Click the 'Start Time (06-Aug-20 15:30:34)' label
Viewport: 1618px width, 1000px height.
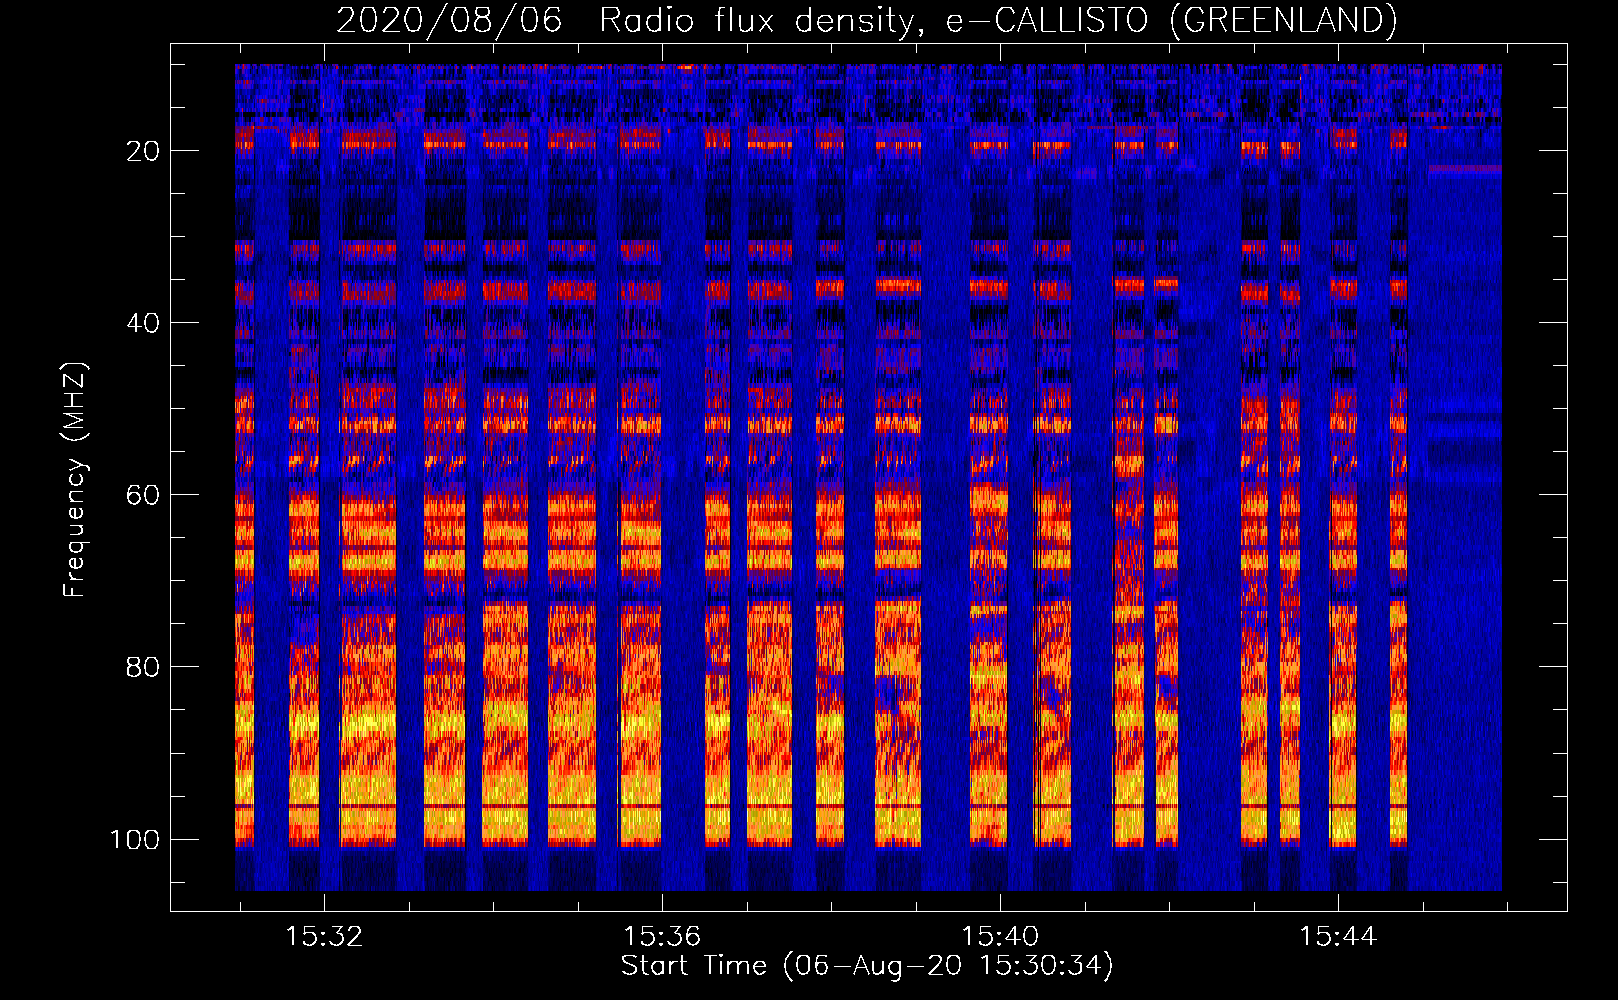point(867,966)
